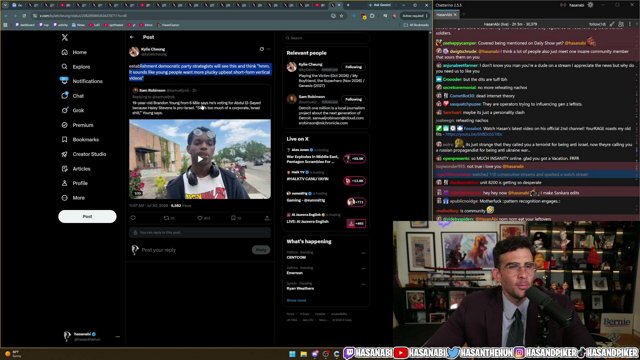The width and height of the screenshot is (640, 360).
Task: Expand the More menu in sidebar
Action: pyautogui.click(x=73, y=198)
